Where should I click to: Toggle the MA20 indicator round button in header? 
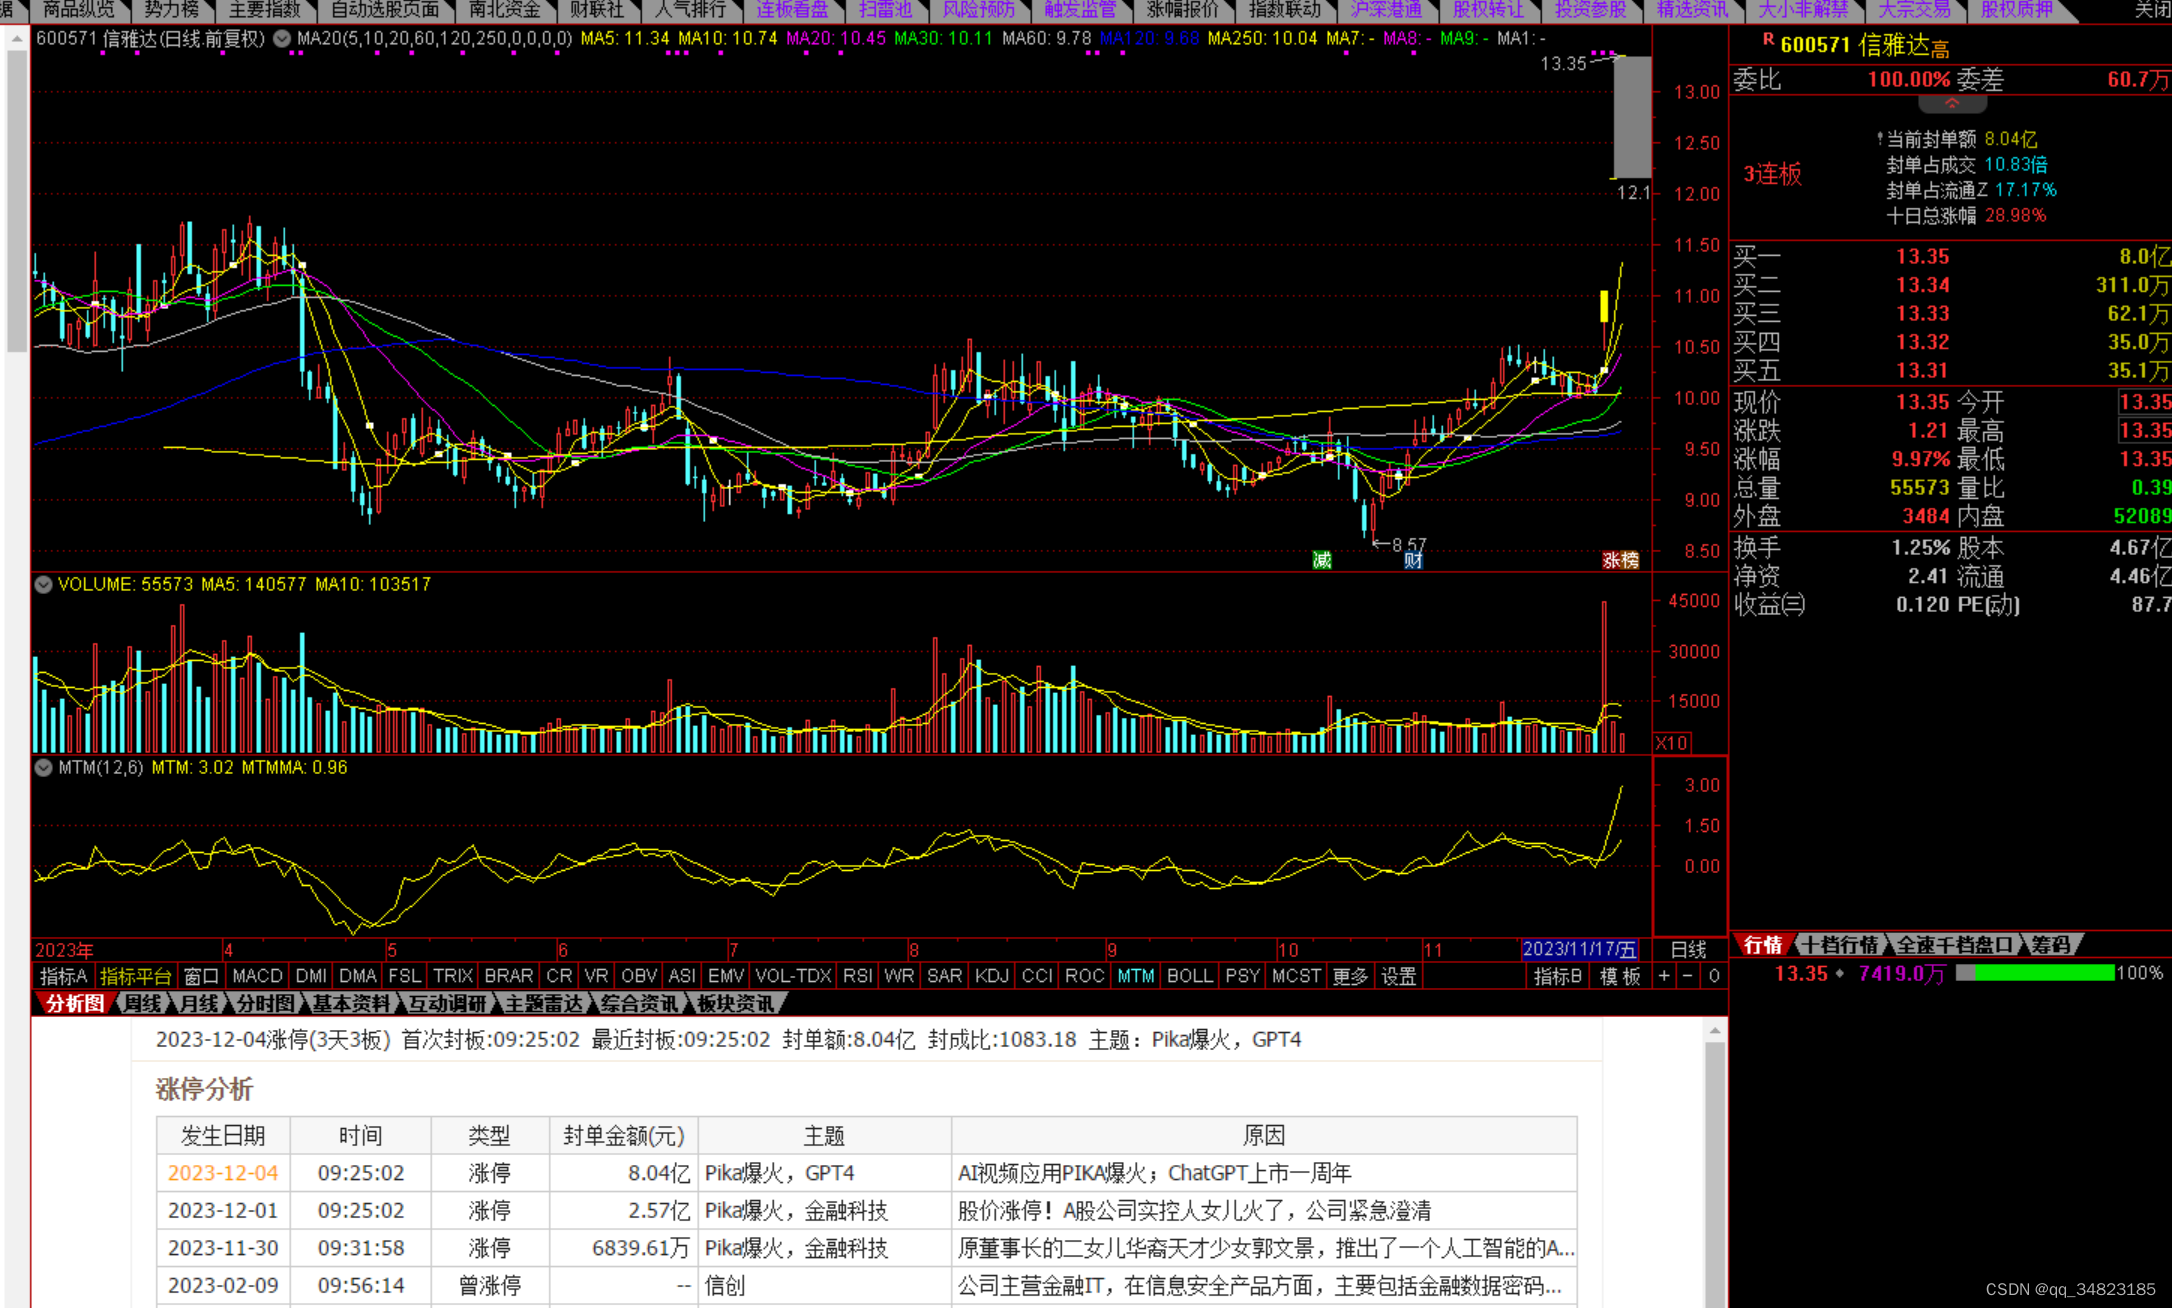(282, 39)
